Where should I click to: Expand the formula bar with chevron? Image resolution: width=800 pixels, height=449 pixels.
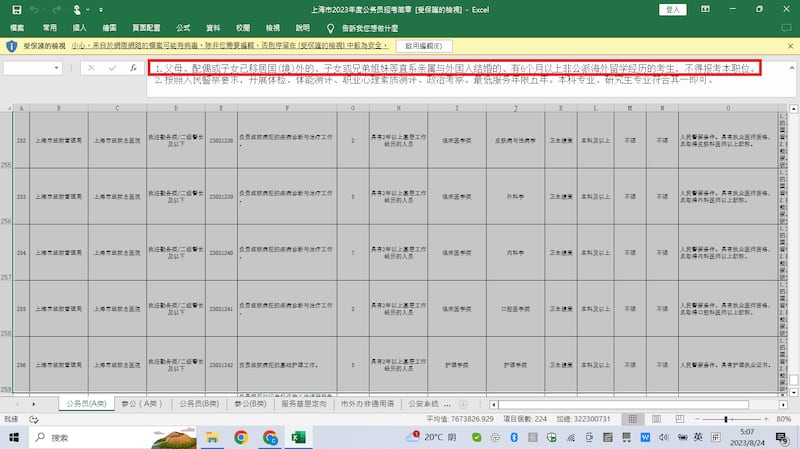coord(791,68)
